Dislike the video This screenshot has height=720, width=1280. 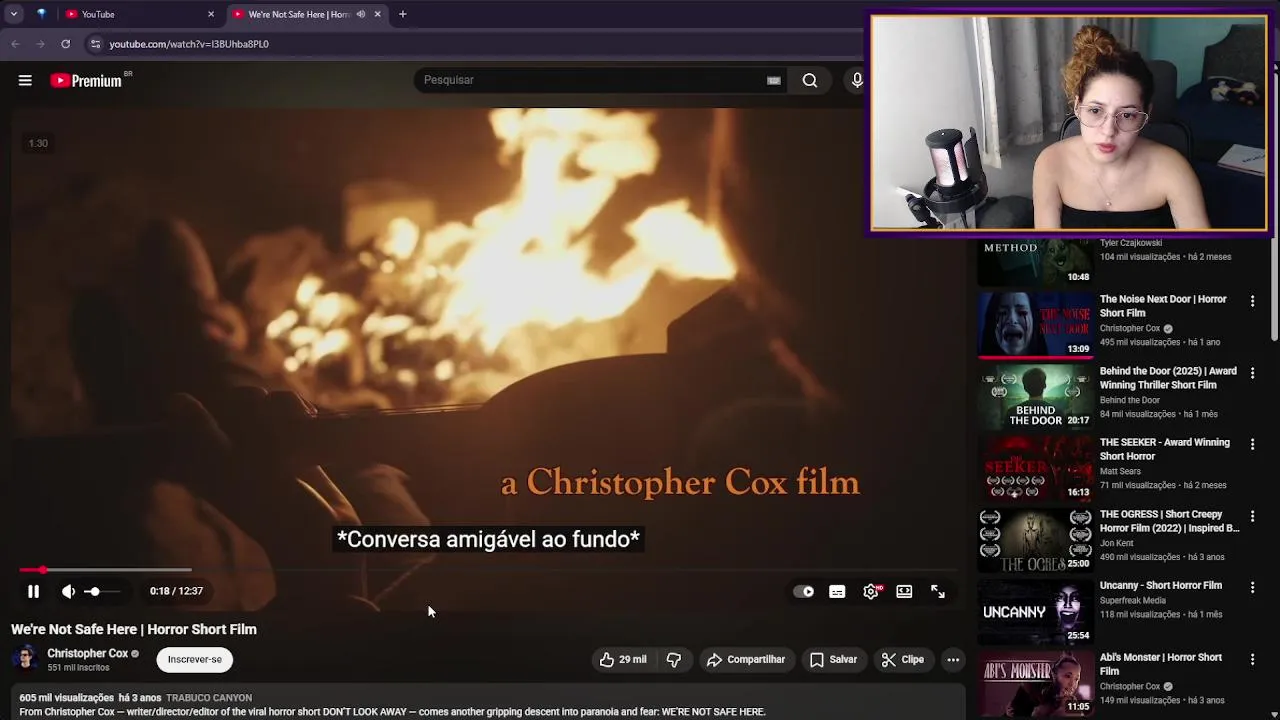coord(674,659)
